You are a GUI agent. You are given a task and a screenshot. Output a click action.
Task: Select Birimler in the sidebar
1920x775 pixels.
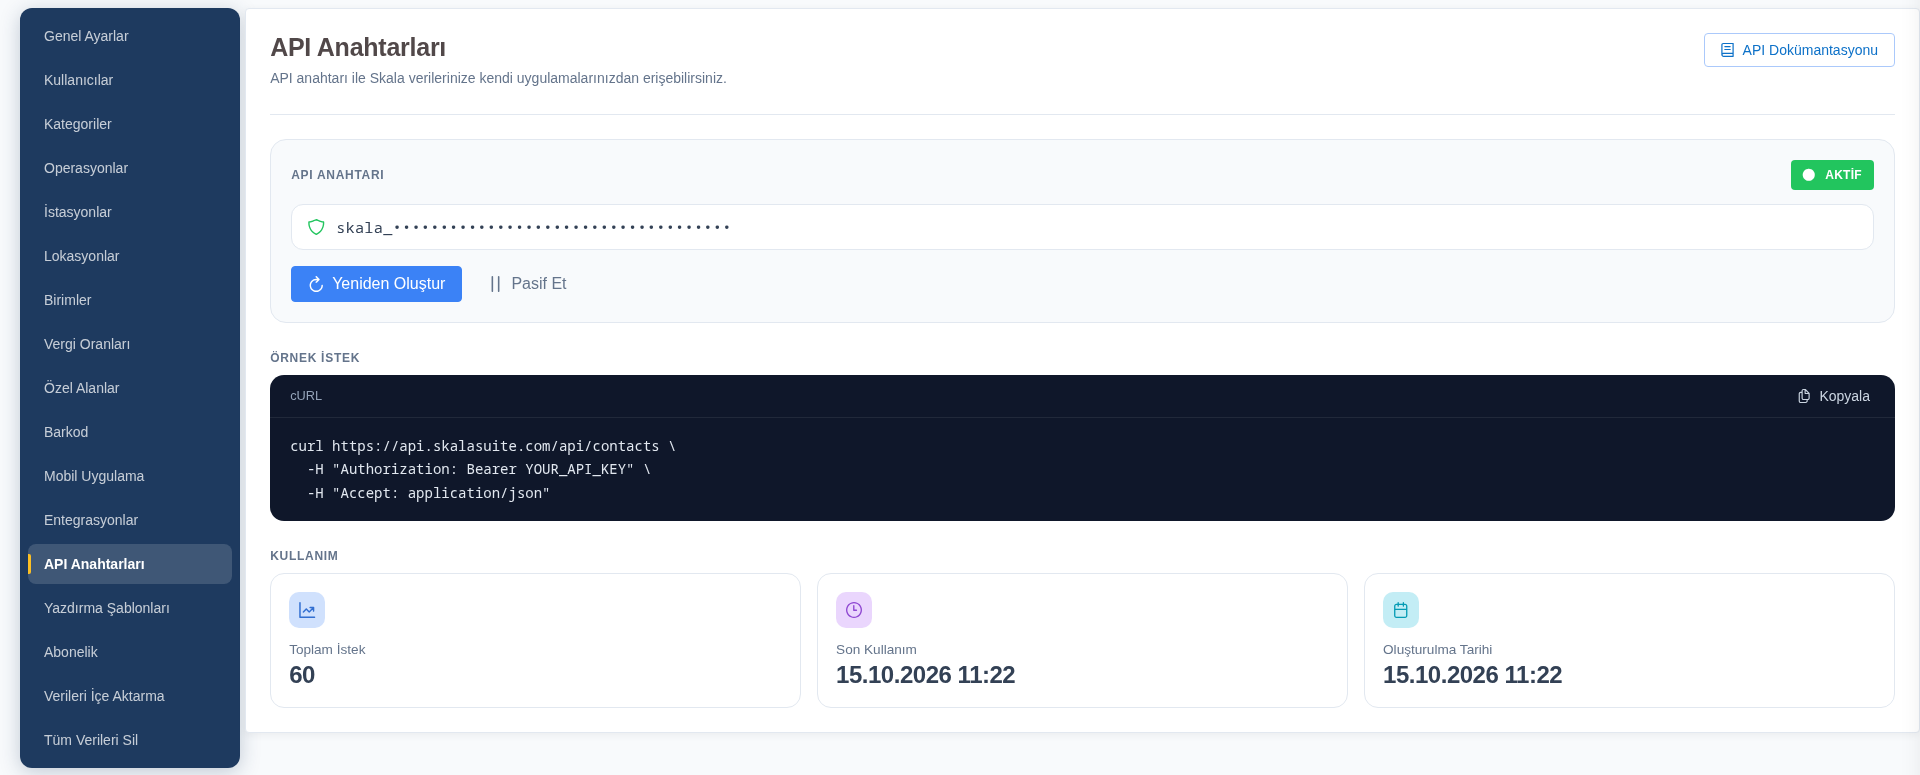(130, 300)
